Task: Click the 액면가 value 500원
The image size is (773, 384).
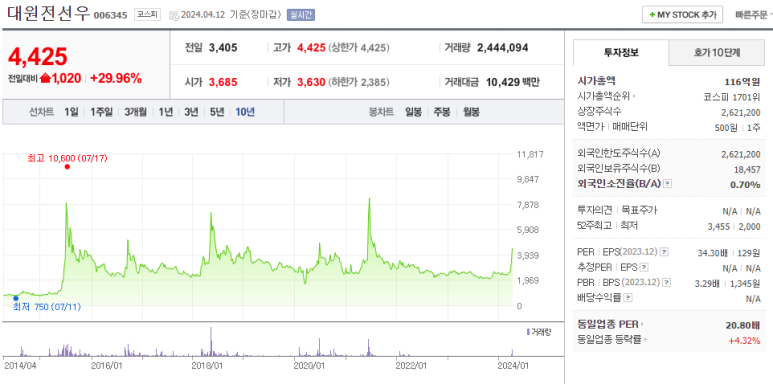Action: pyautogui.click(x=726, y=128)
